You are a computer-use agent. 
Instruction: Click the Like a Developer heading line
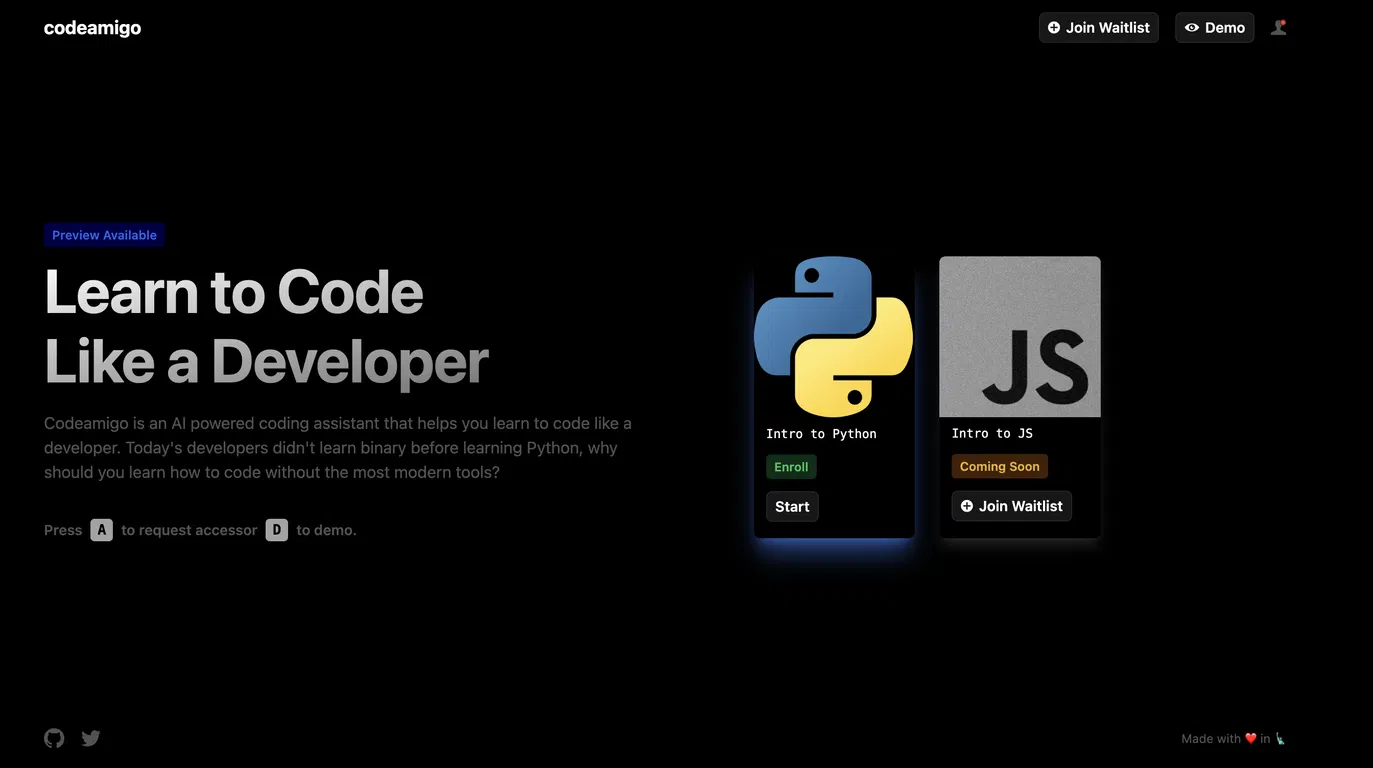click(266, 361)
